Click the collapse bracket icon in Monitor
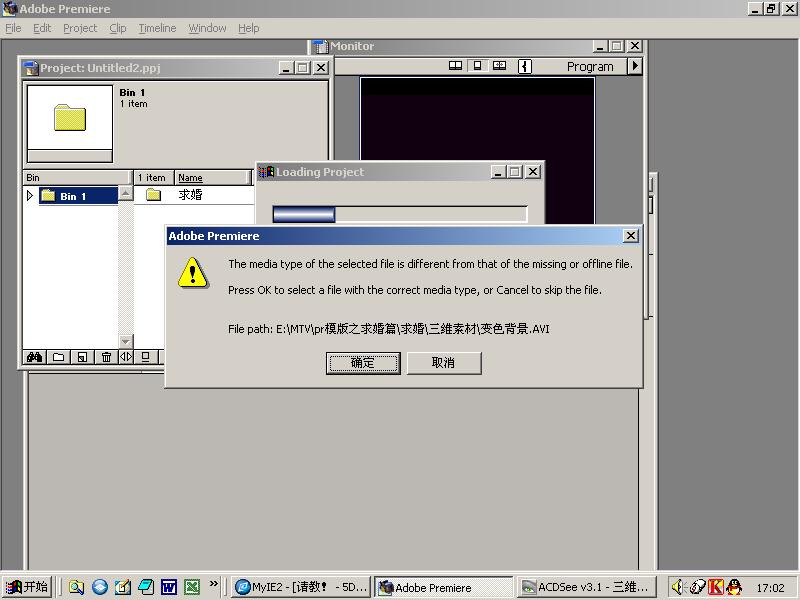Screen dimensions: 800x600 point(525,66)
